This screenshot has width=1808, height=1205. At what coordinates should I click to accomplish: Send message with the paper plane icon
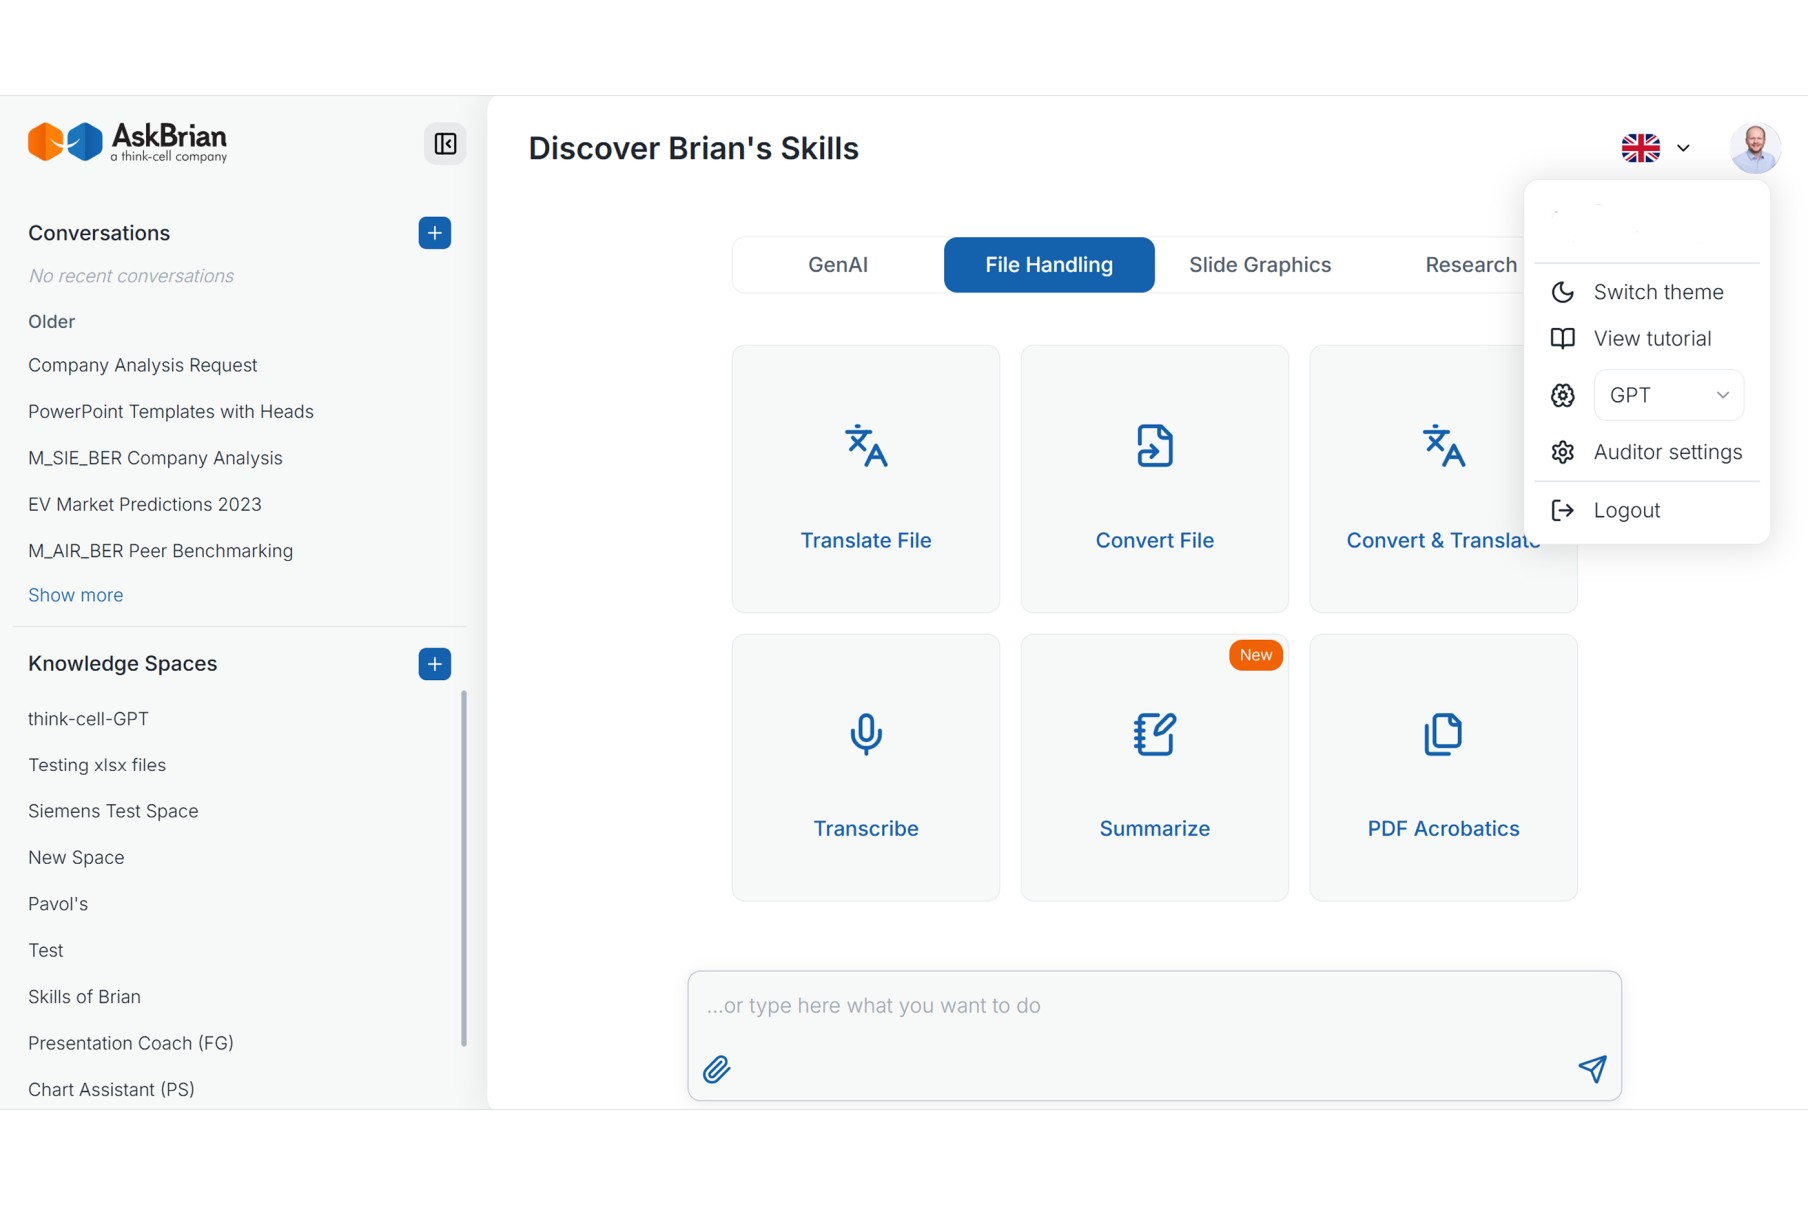coord(1592,1069)
